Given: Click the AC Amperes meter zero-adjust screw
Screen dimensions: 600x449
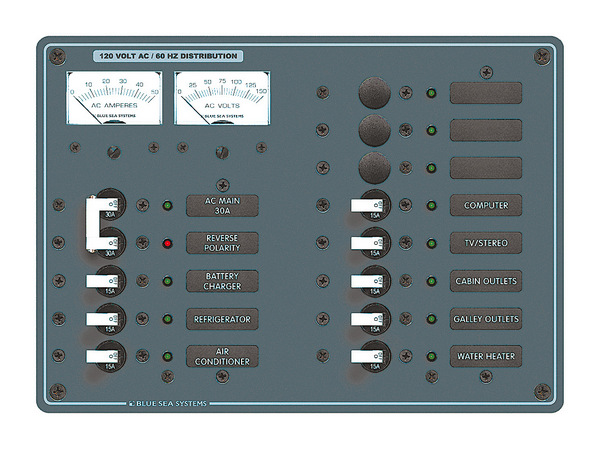Looking at the screenshot, I should [x=114, y=152].
